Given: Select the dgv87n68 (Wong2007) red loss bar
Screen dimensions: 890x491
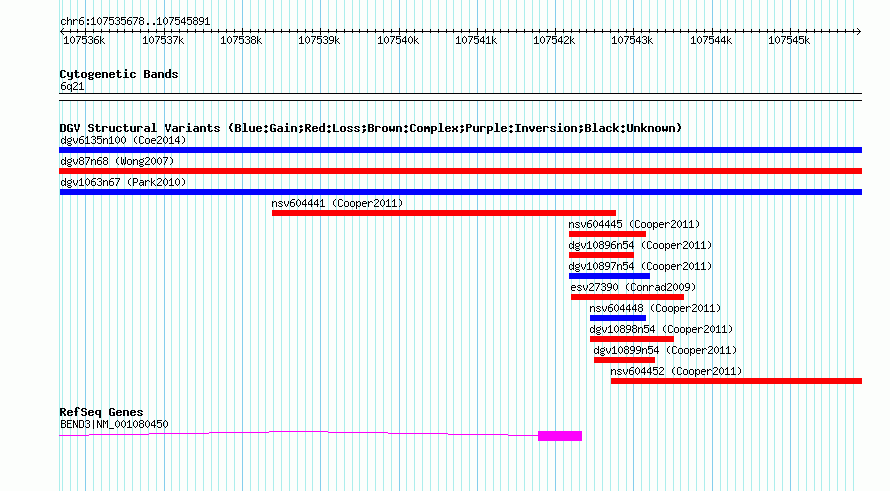Looking at the screenshot, I should (x=460, y=171).
